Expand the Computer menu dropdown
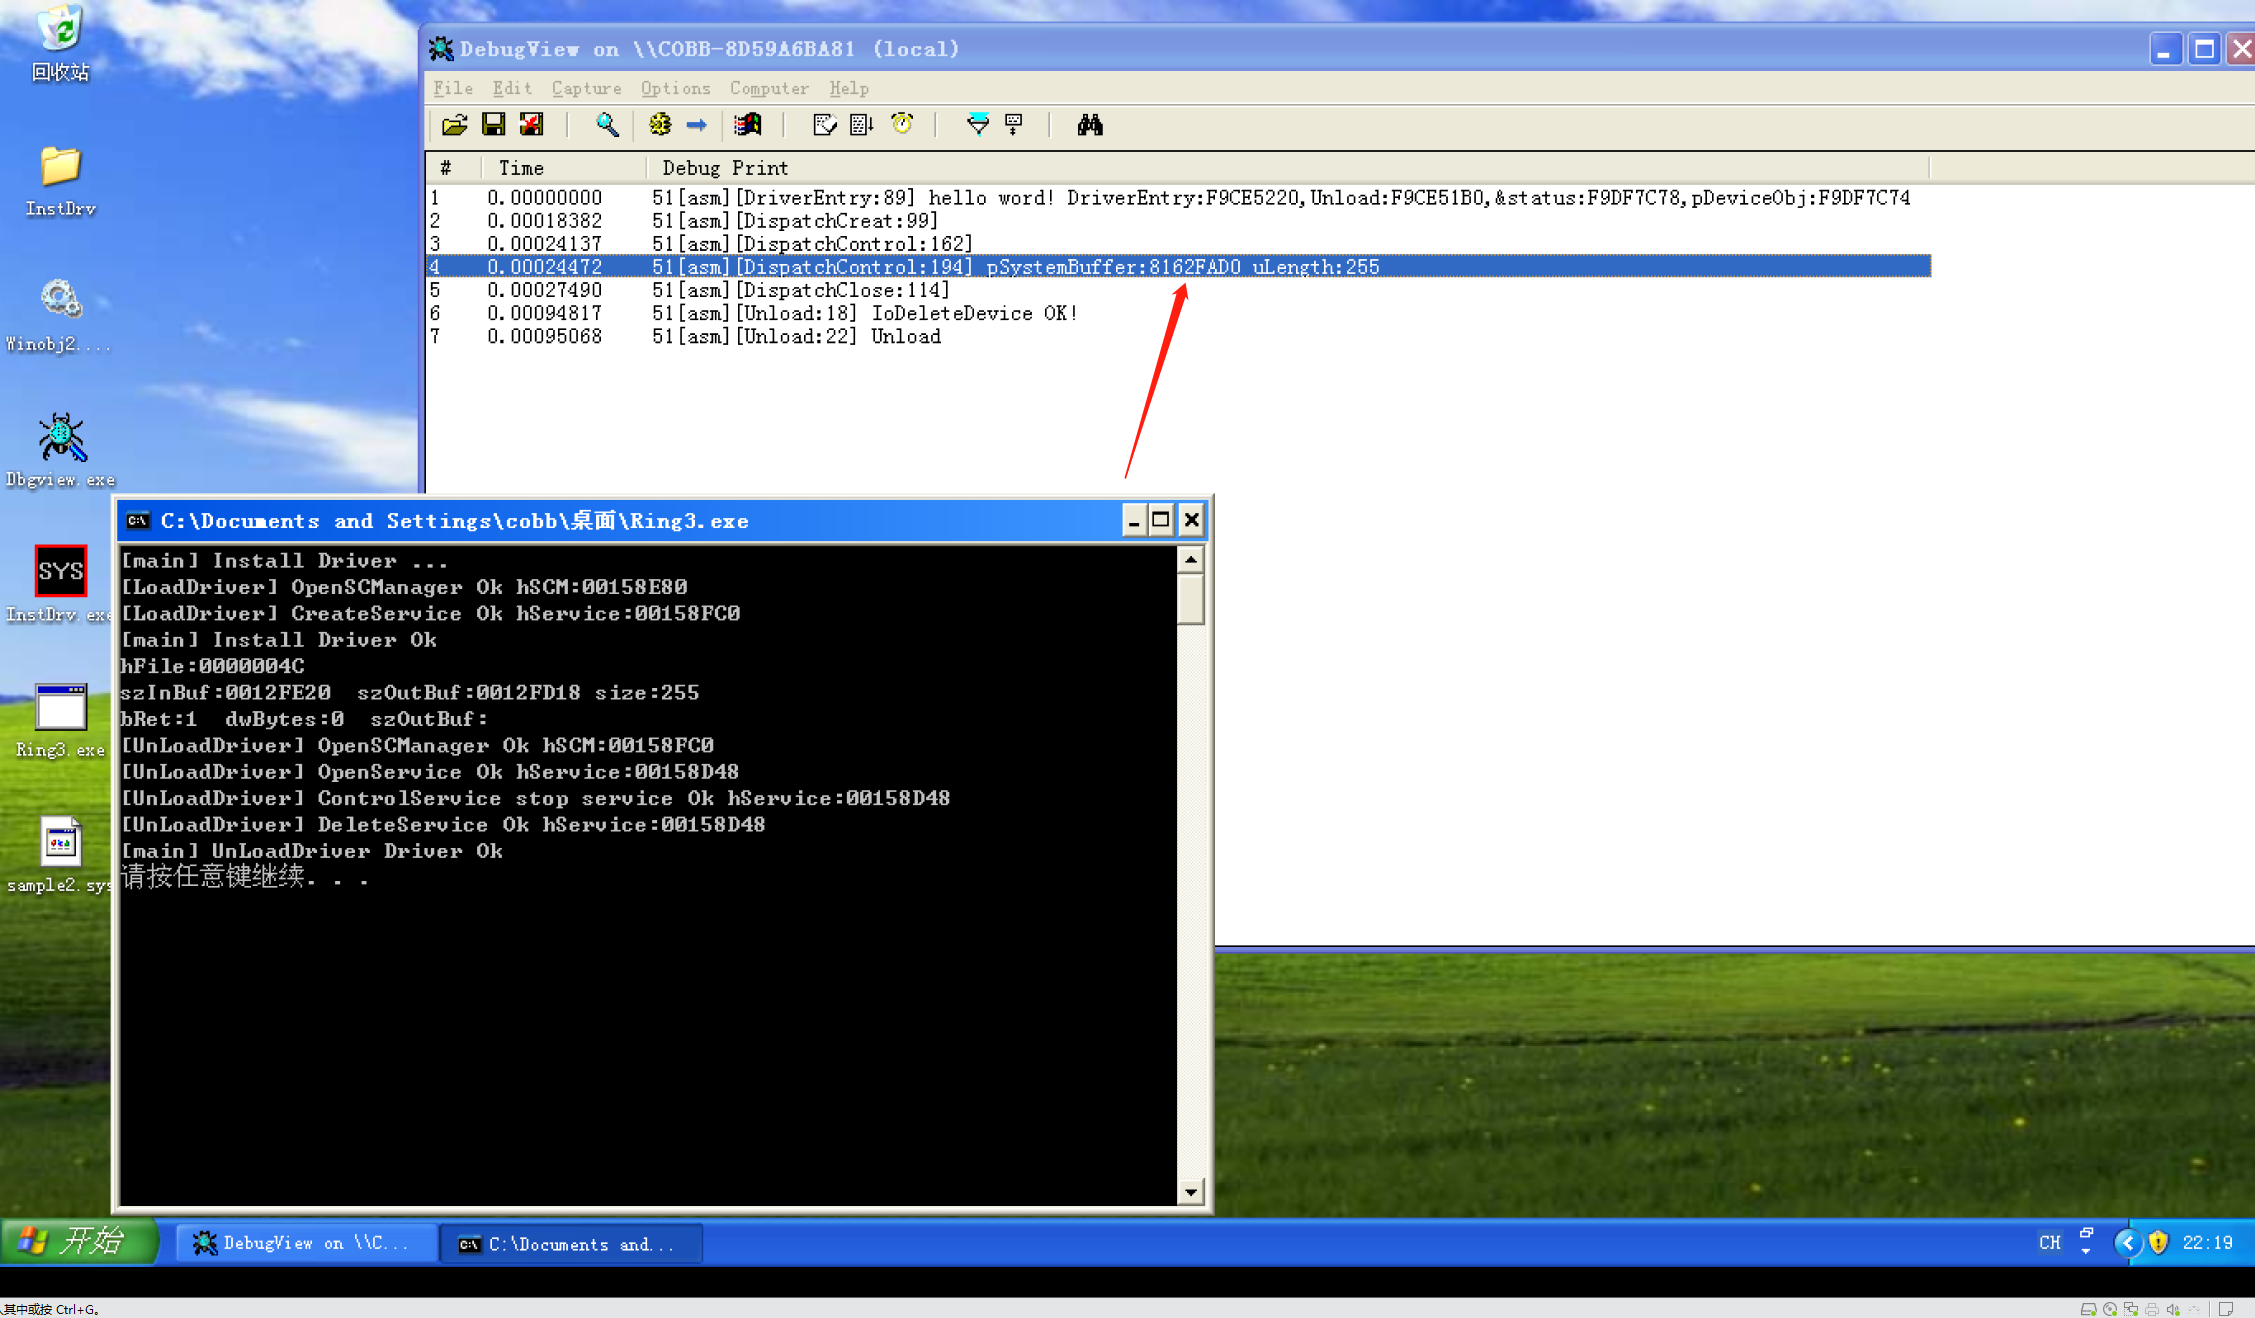Screen dimensions: 2255x1318 (768, 88)
